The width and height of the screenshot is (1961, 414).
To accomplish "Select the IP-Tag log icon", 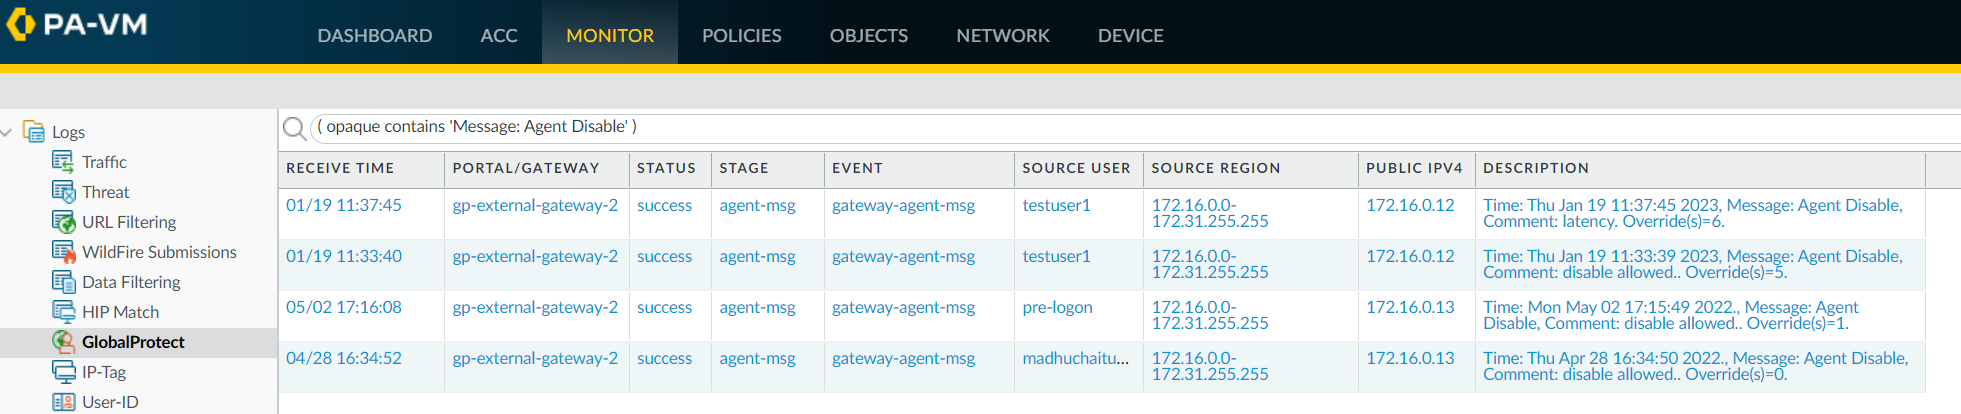I will [x=63, y=372].
